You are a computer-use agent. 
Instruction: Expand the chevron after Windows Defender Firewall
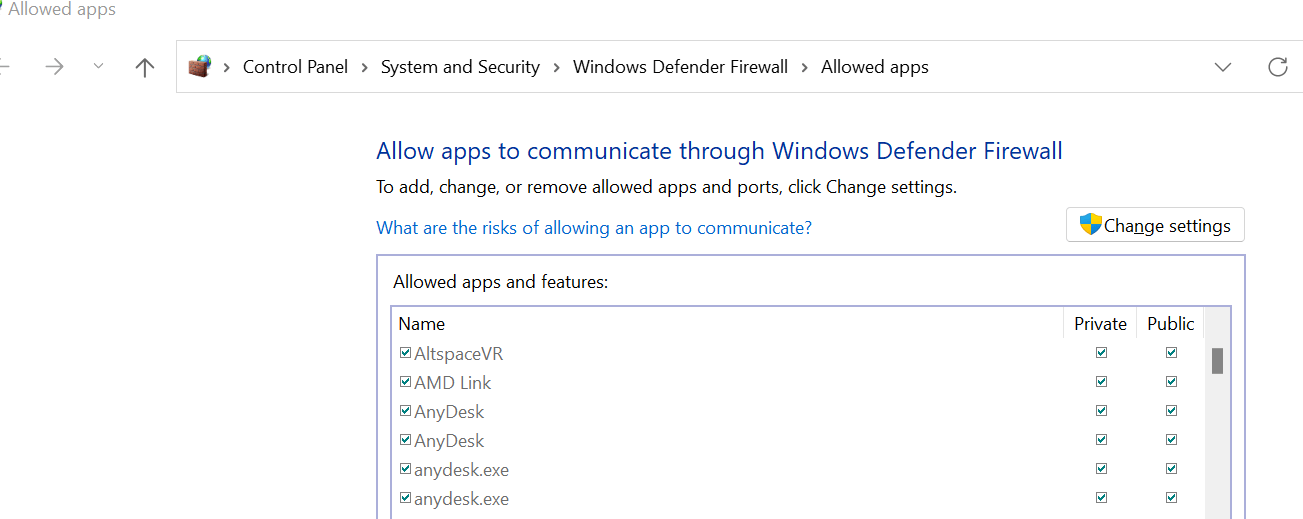point(805,67)
